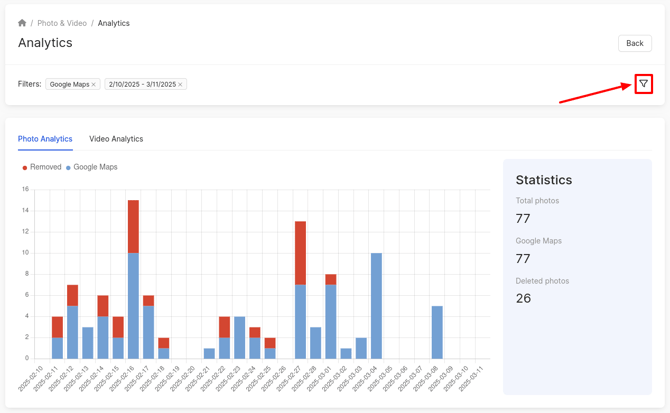670x413 pixels.
Task: Select the Photo Analytics tab
Action: coord(45,139)
